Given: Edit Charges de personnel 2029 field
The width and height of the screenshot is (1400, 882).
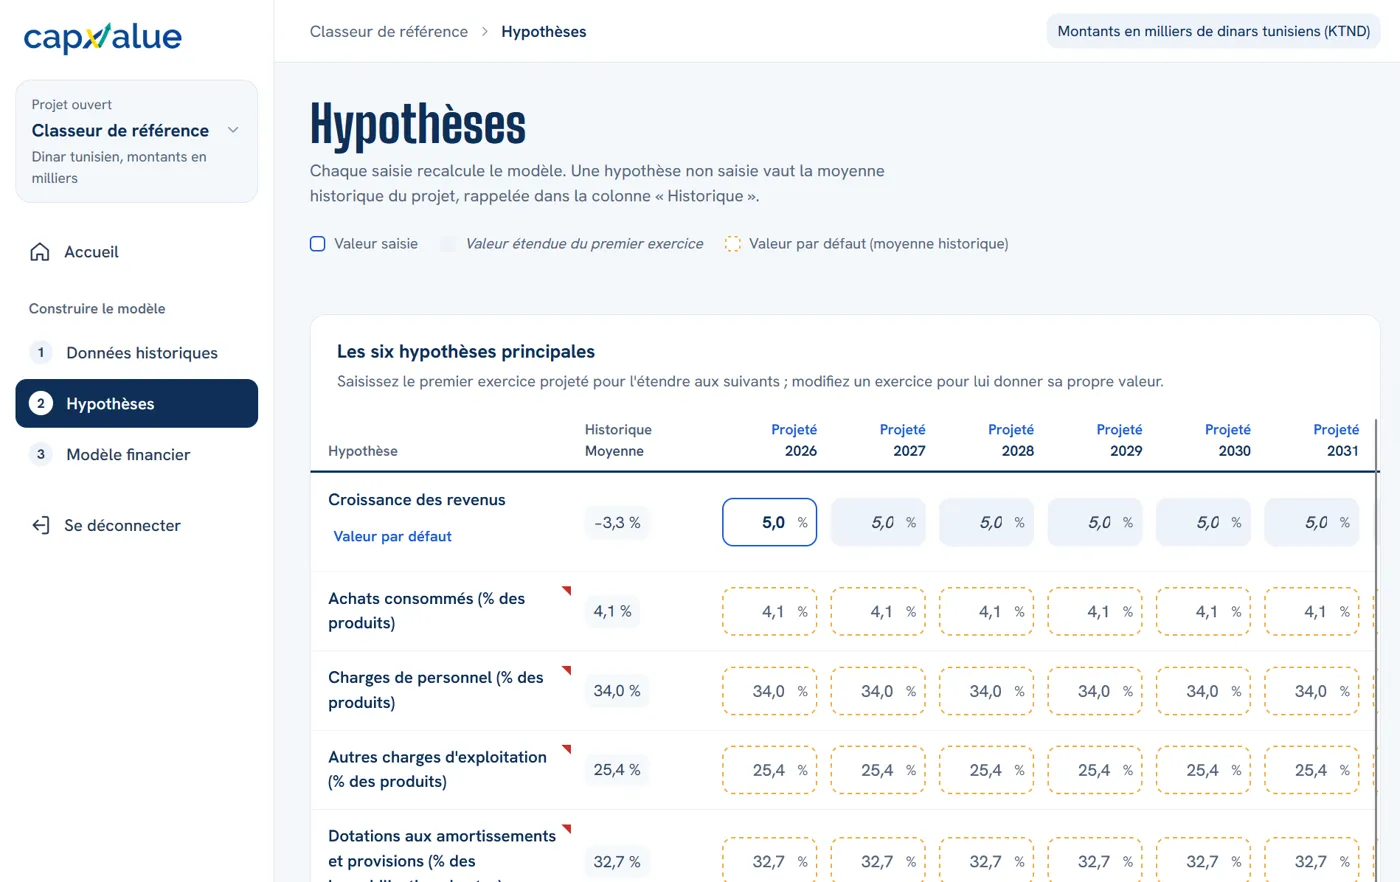Looking at the screenshot, I should 1095,691.
